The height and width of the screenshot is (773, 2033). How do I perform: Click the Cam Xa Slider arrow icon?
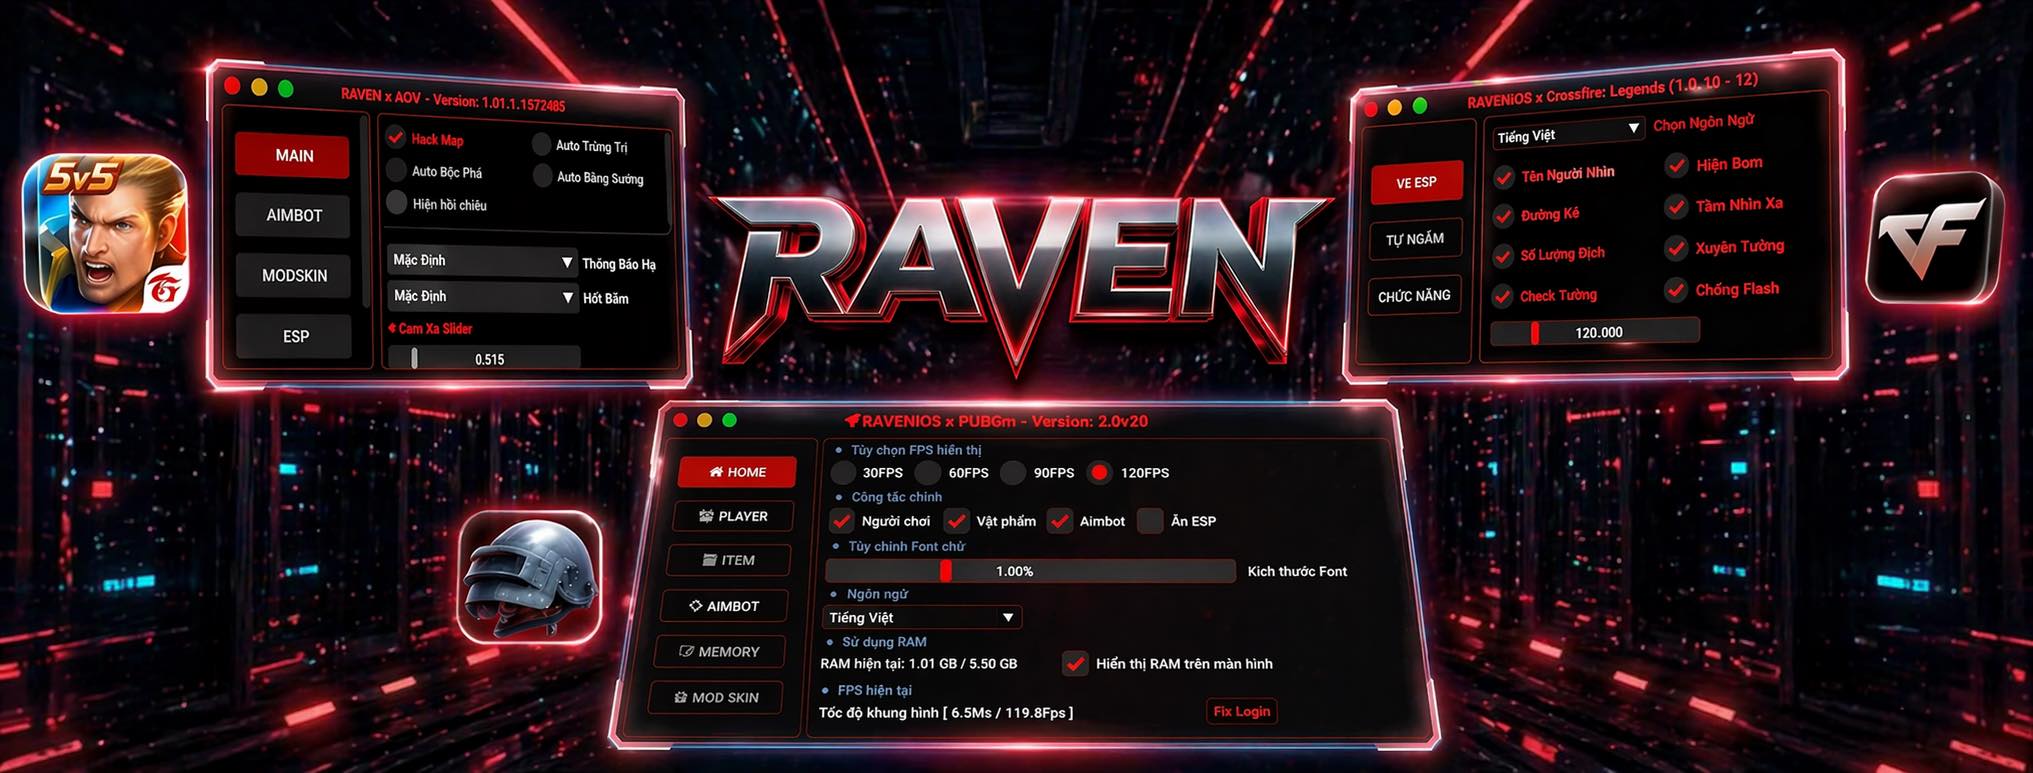392,327
